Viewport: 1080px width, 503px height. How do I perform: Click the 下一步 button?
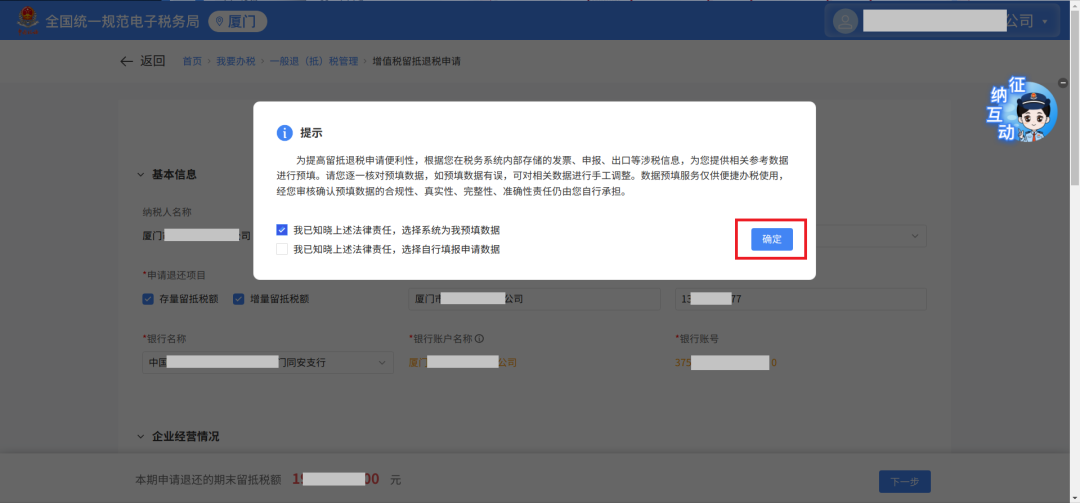(904, 482)
